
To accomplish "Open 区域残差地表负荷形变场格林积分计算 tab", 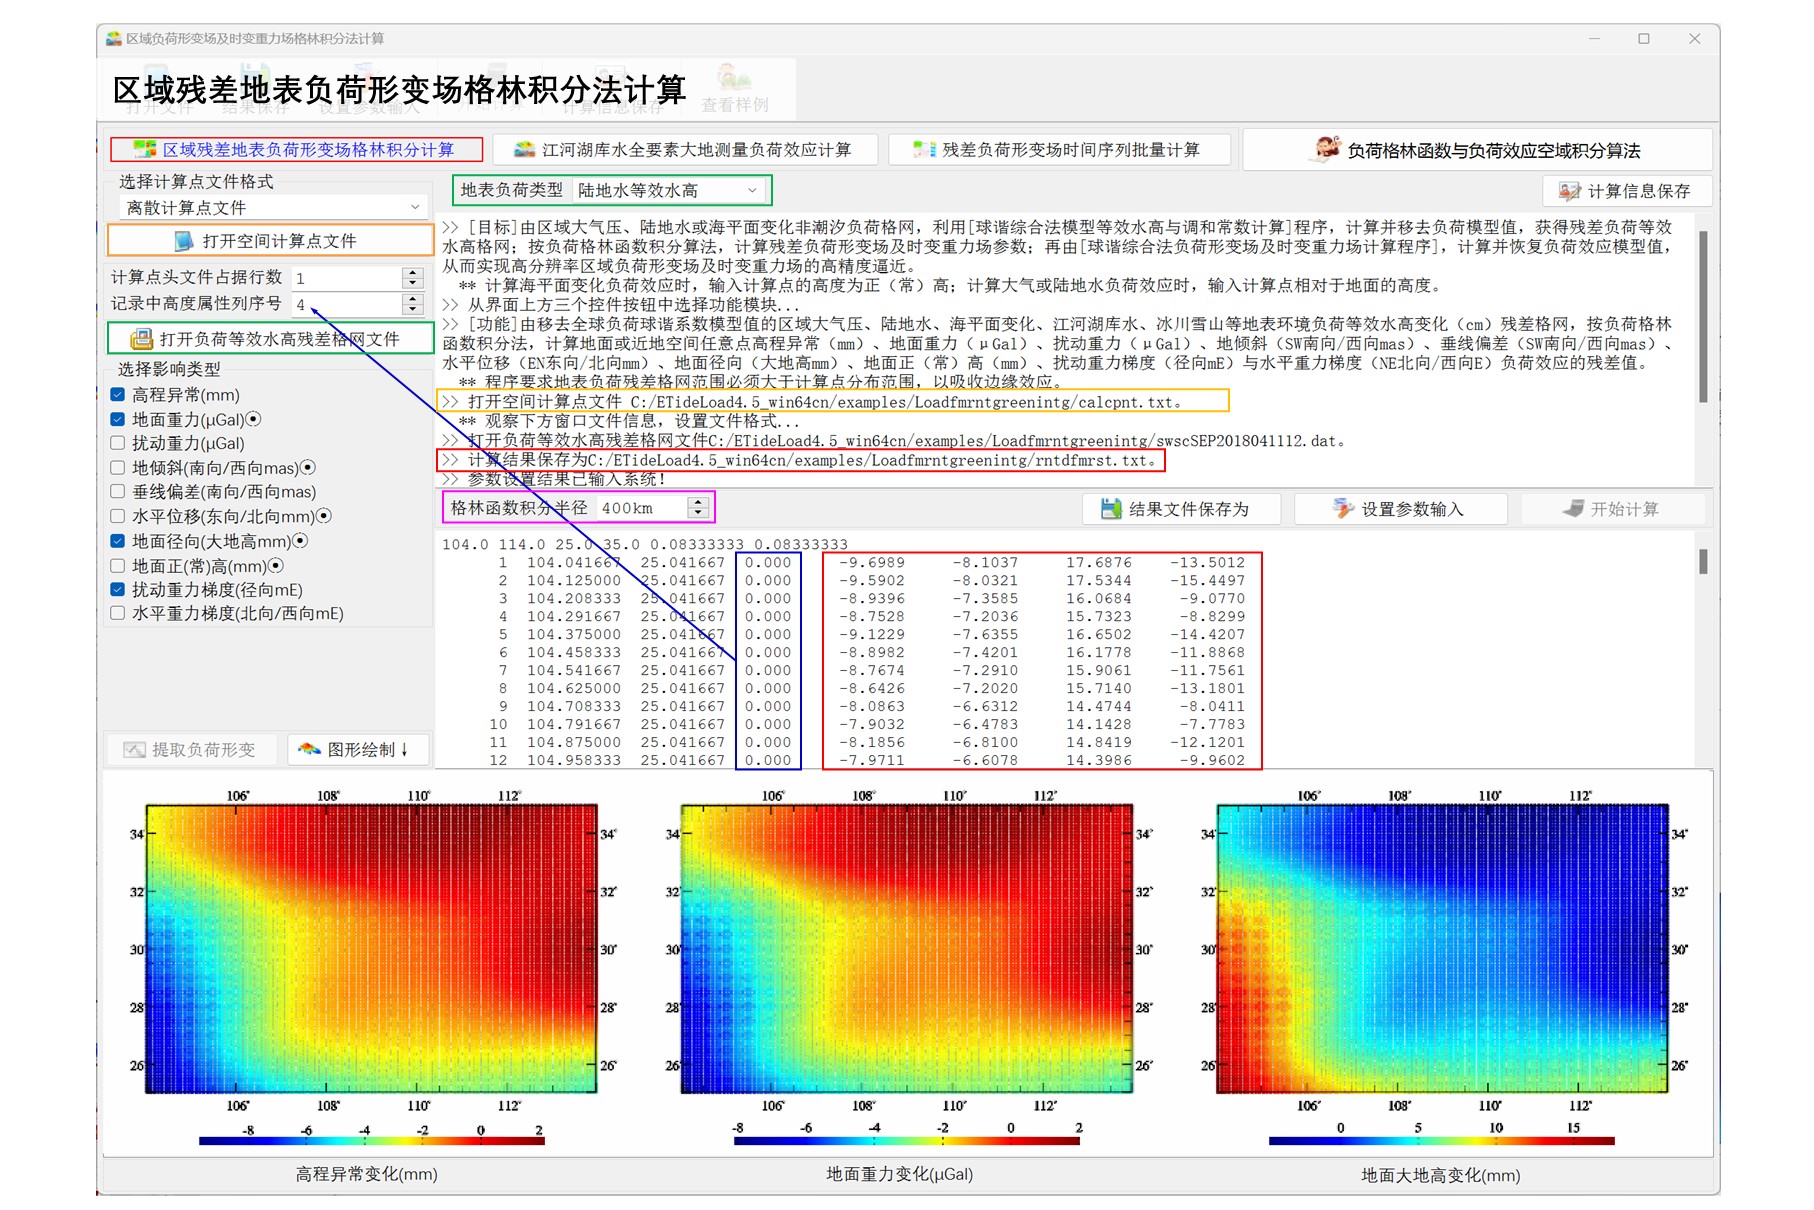I will click(x=297, y=150).
